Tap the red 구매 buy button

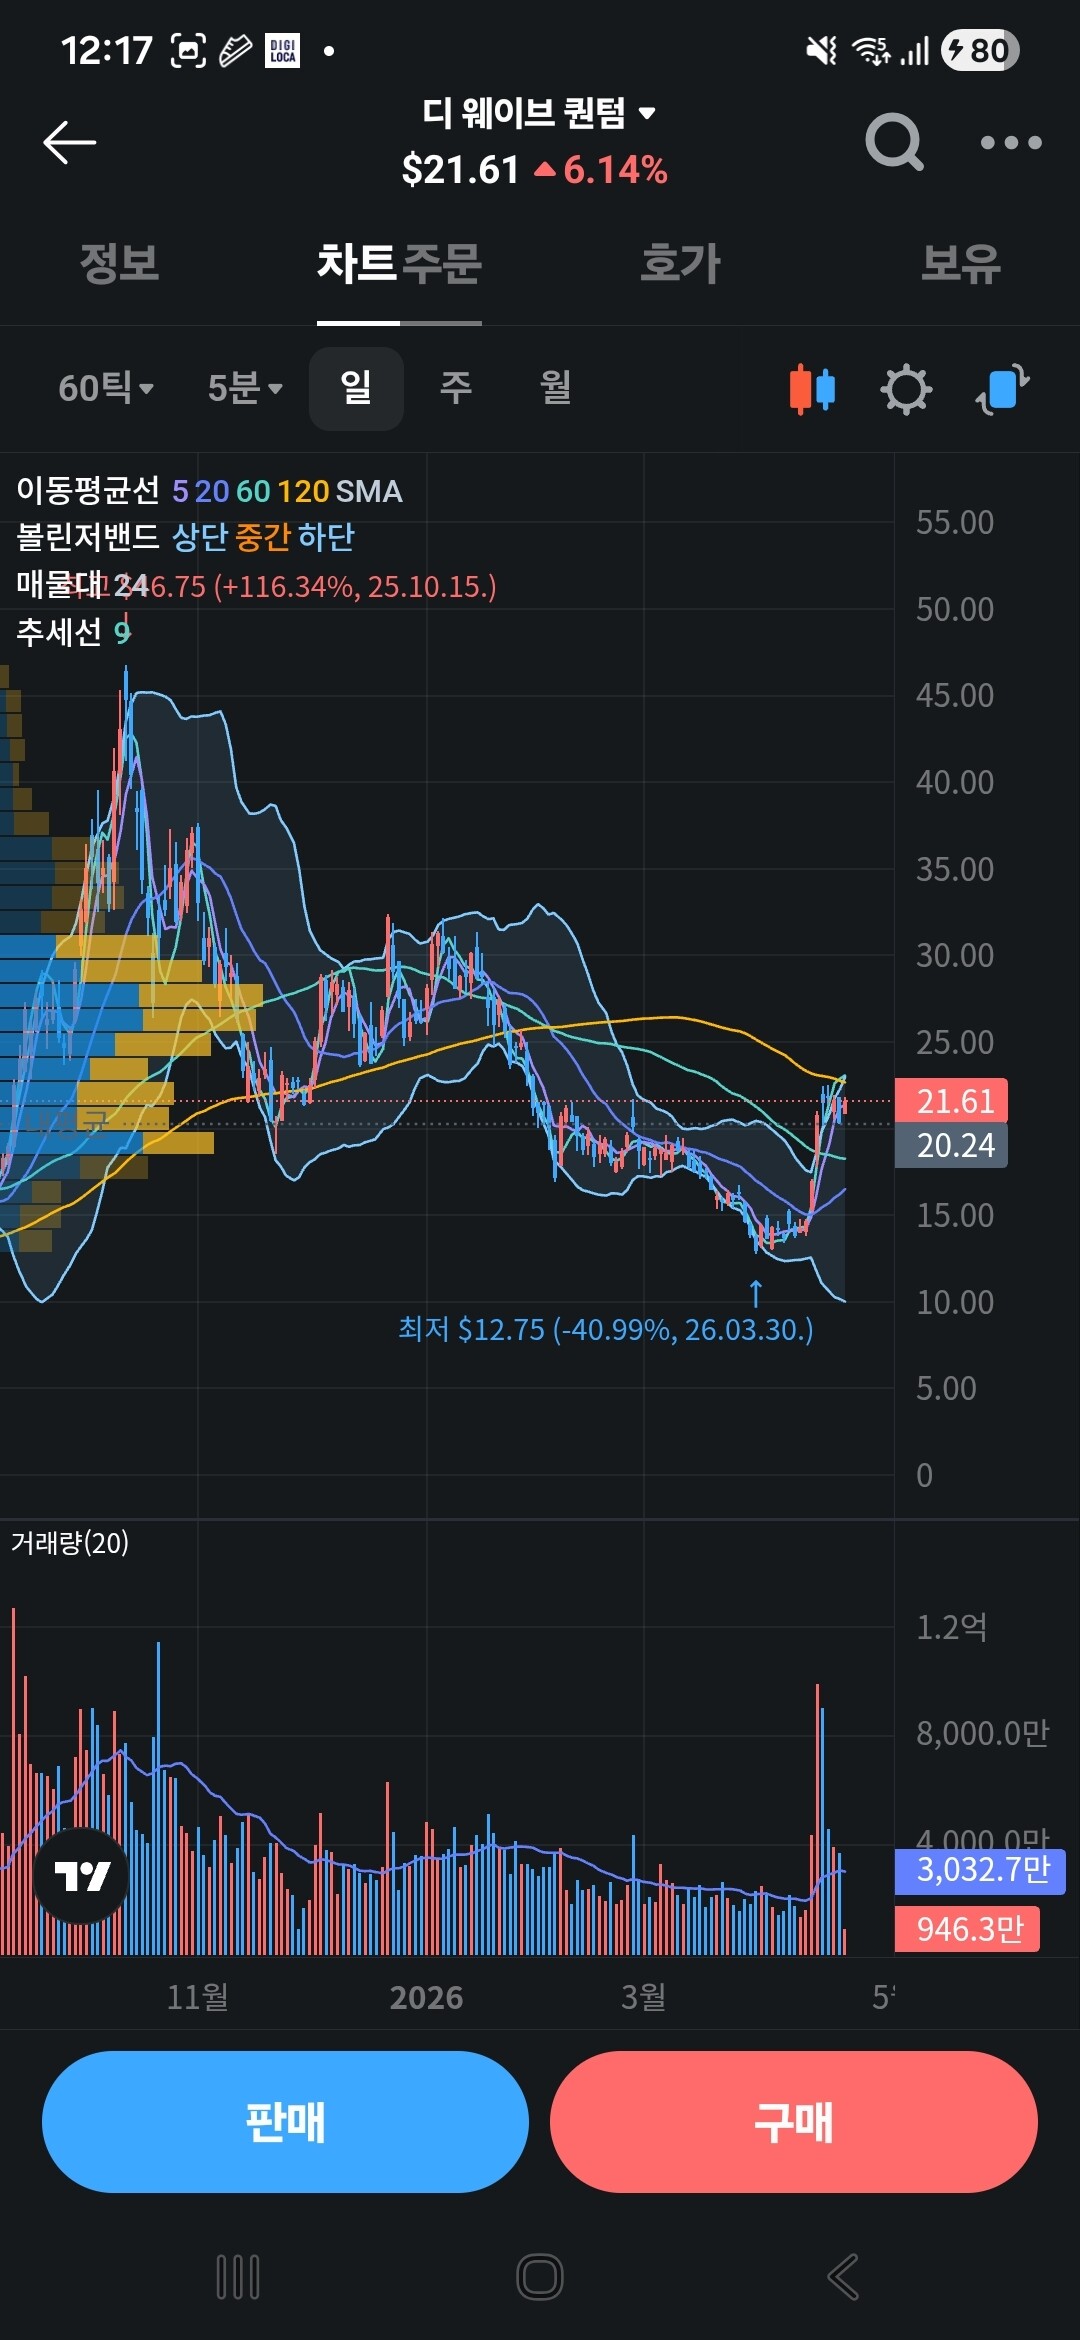[794, 2122]
